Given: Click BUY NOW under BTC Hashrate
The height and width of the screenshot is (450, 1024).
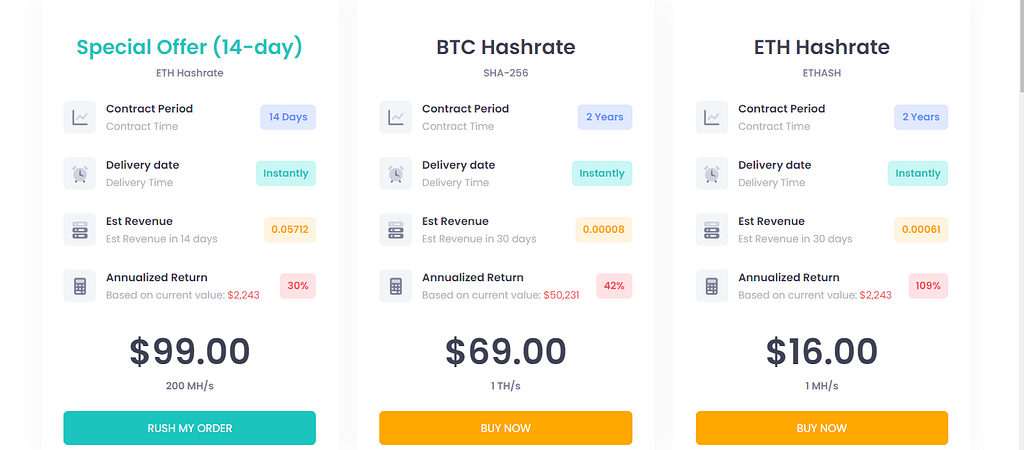Looking at the screenshot, I should pos(505,428).
